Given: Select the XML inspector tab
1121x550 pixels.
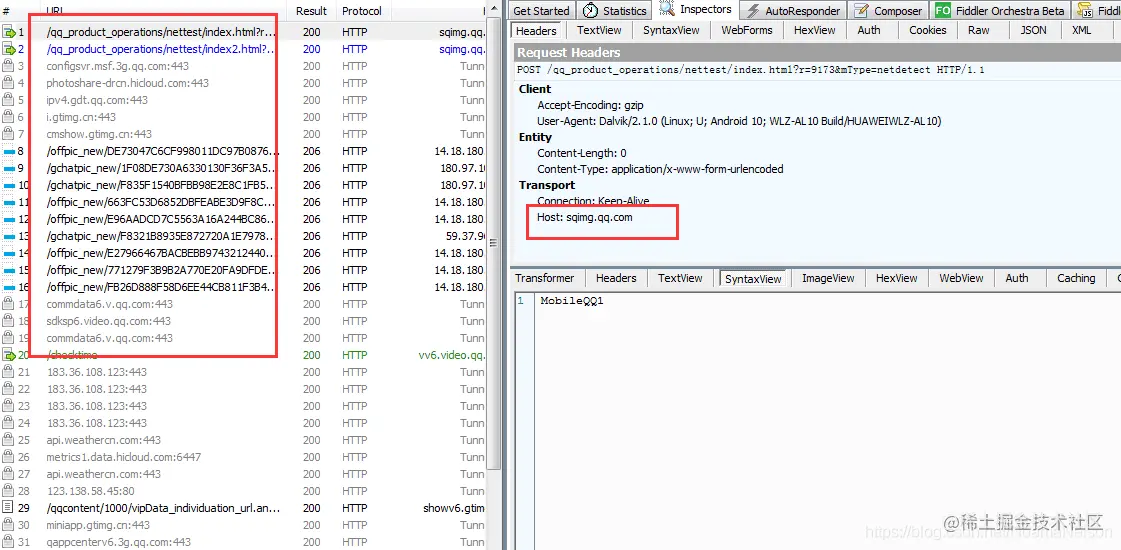Looking at the screenshot, I should (1081, 30).
